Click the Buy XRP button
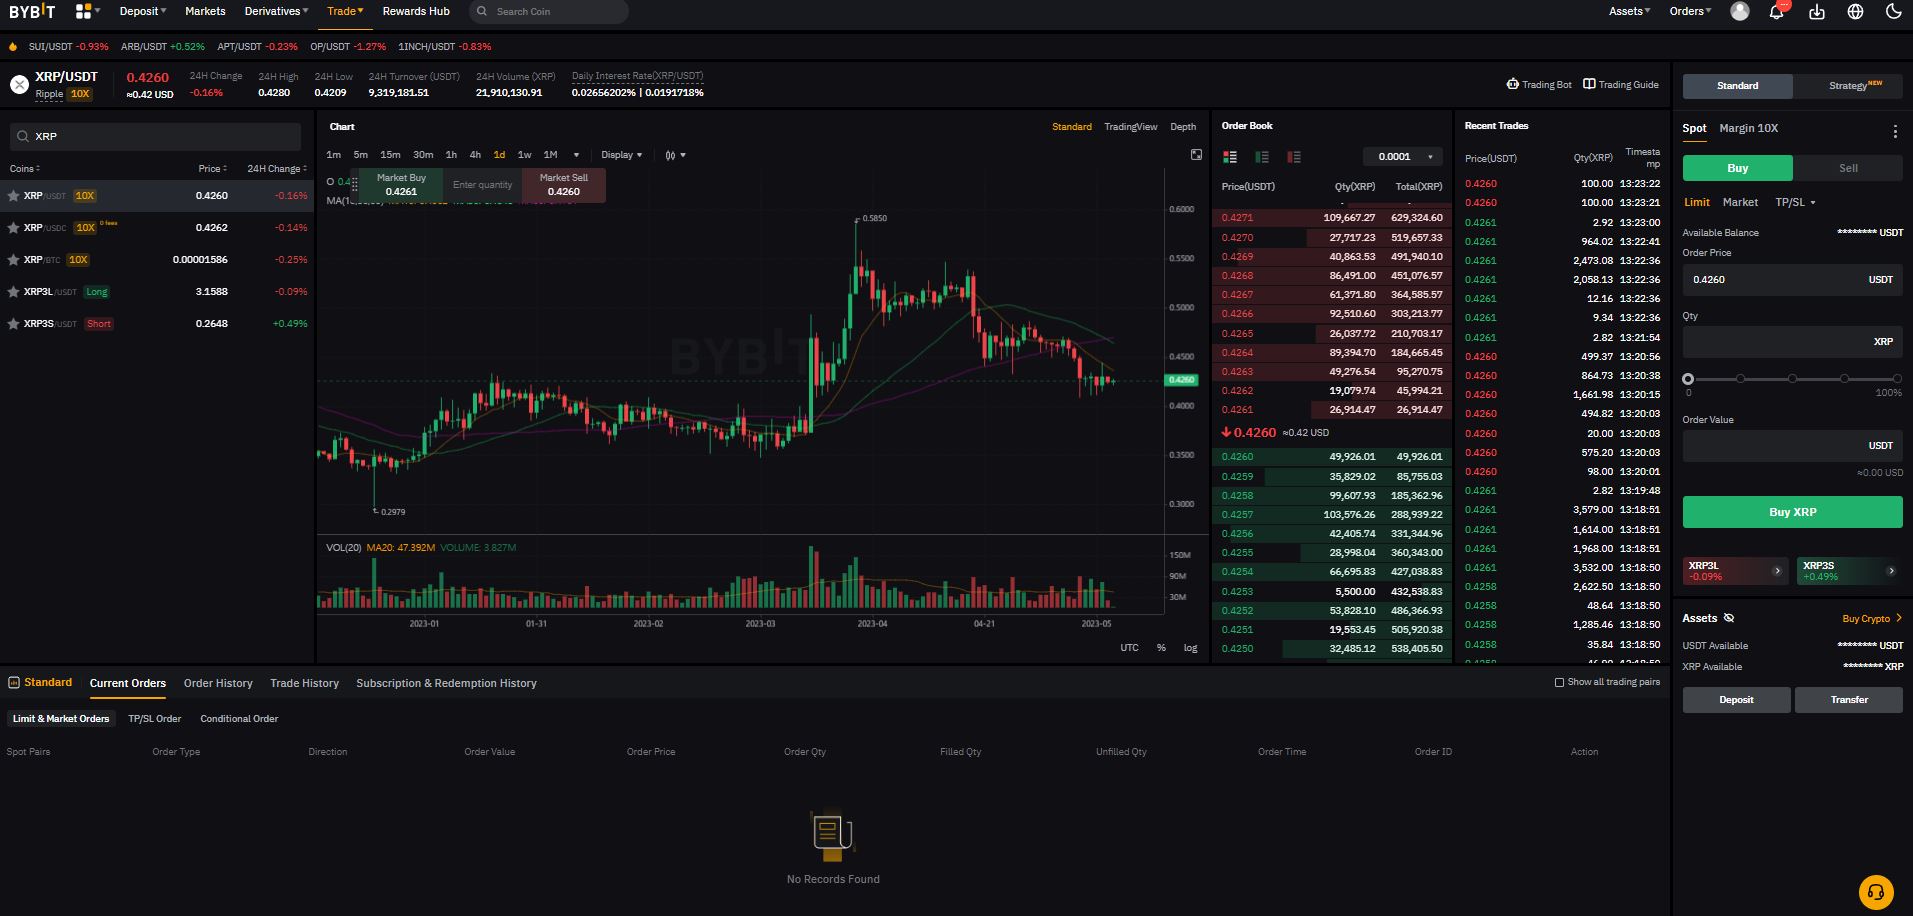1913x916 pixels. coord(1792,512)
